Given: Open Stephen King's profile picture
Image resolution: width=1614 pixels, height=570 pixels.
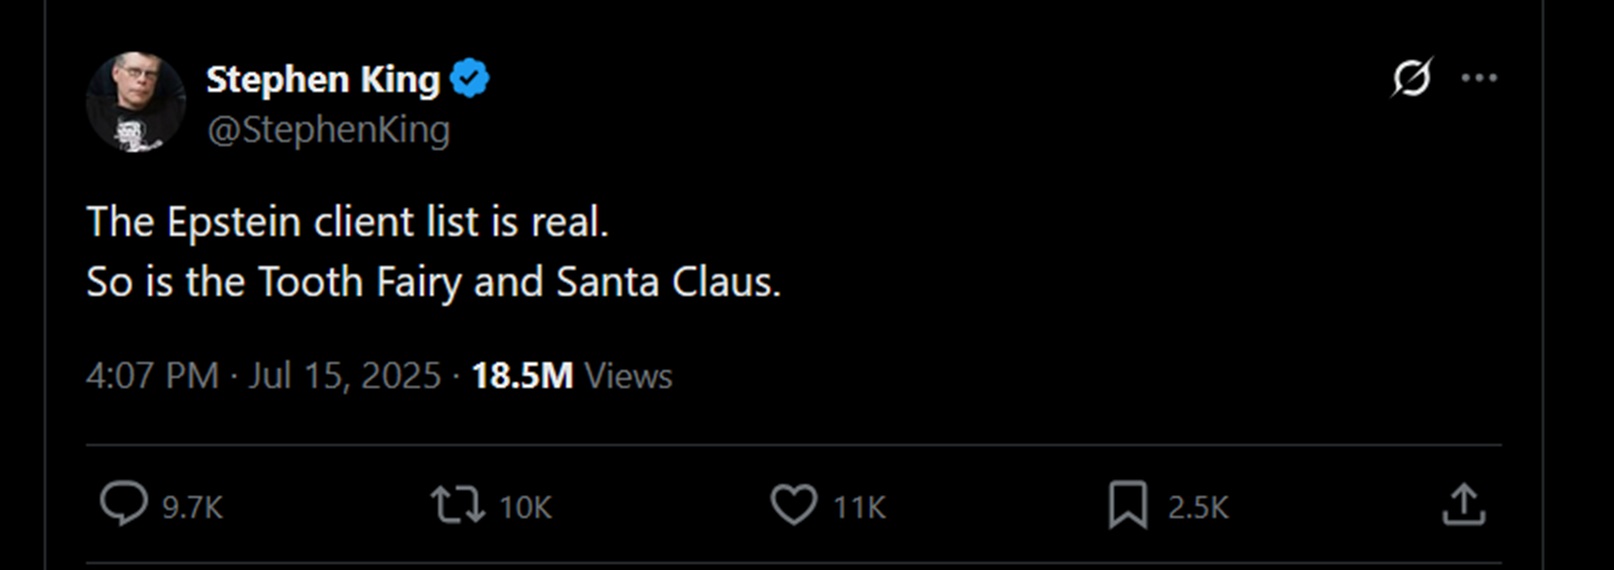Looking at the screenshot, I should click(x=136, y=102).
